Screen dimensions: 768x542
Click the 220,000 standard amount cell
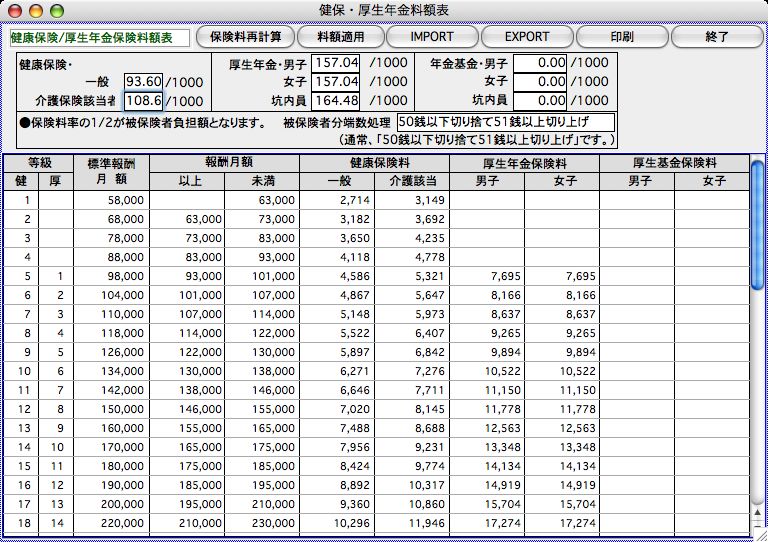click(111, 523)
